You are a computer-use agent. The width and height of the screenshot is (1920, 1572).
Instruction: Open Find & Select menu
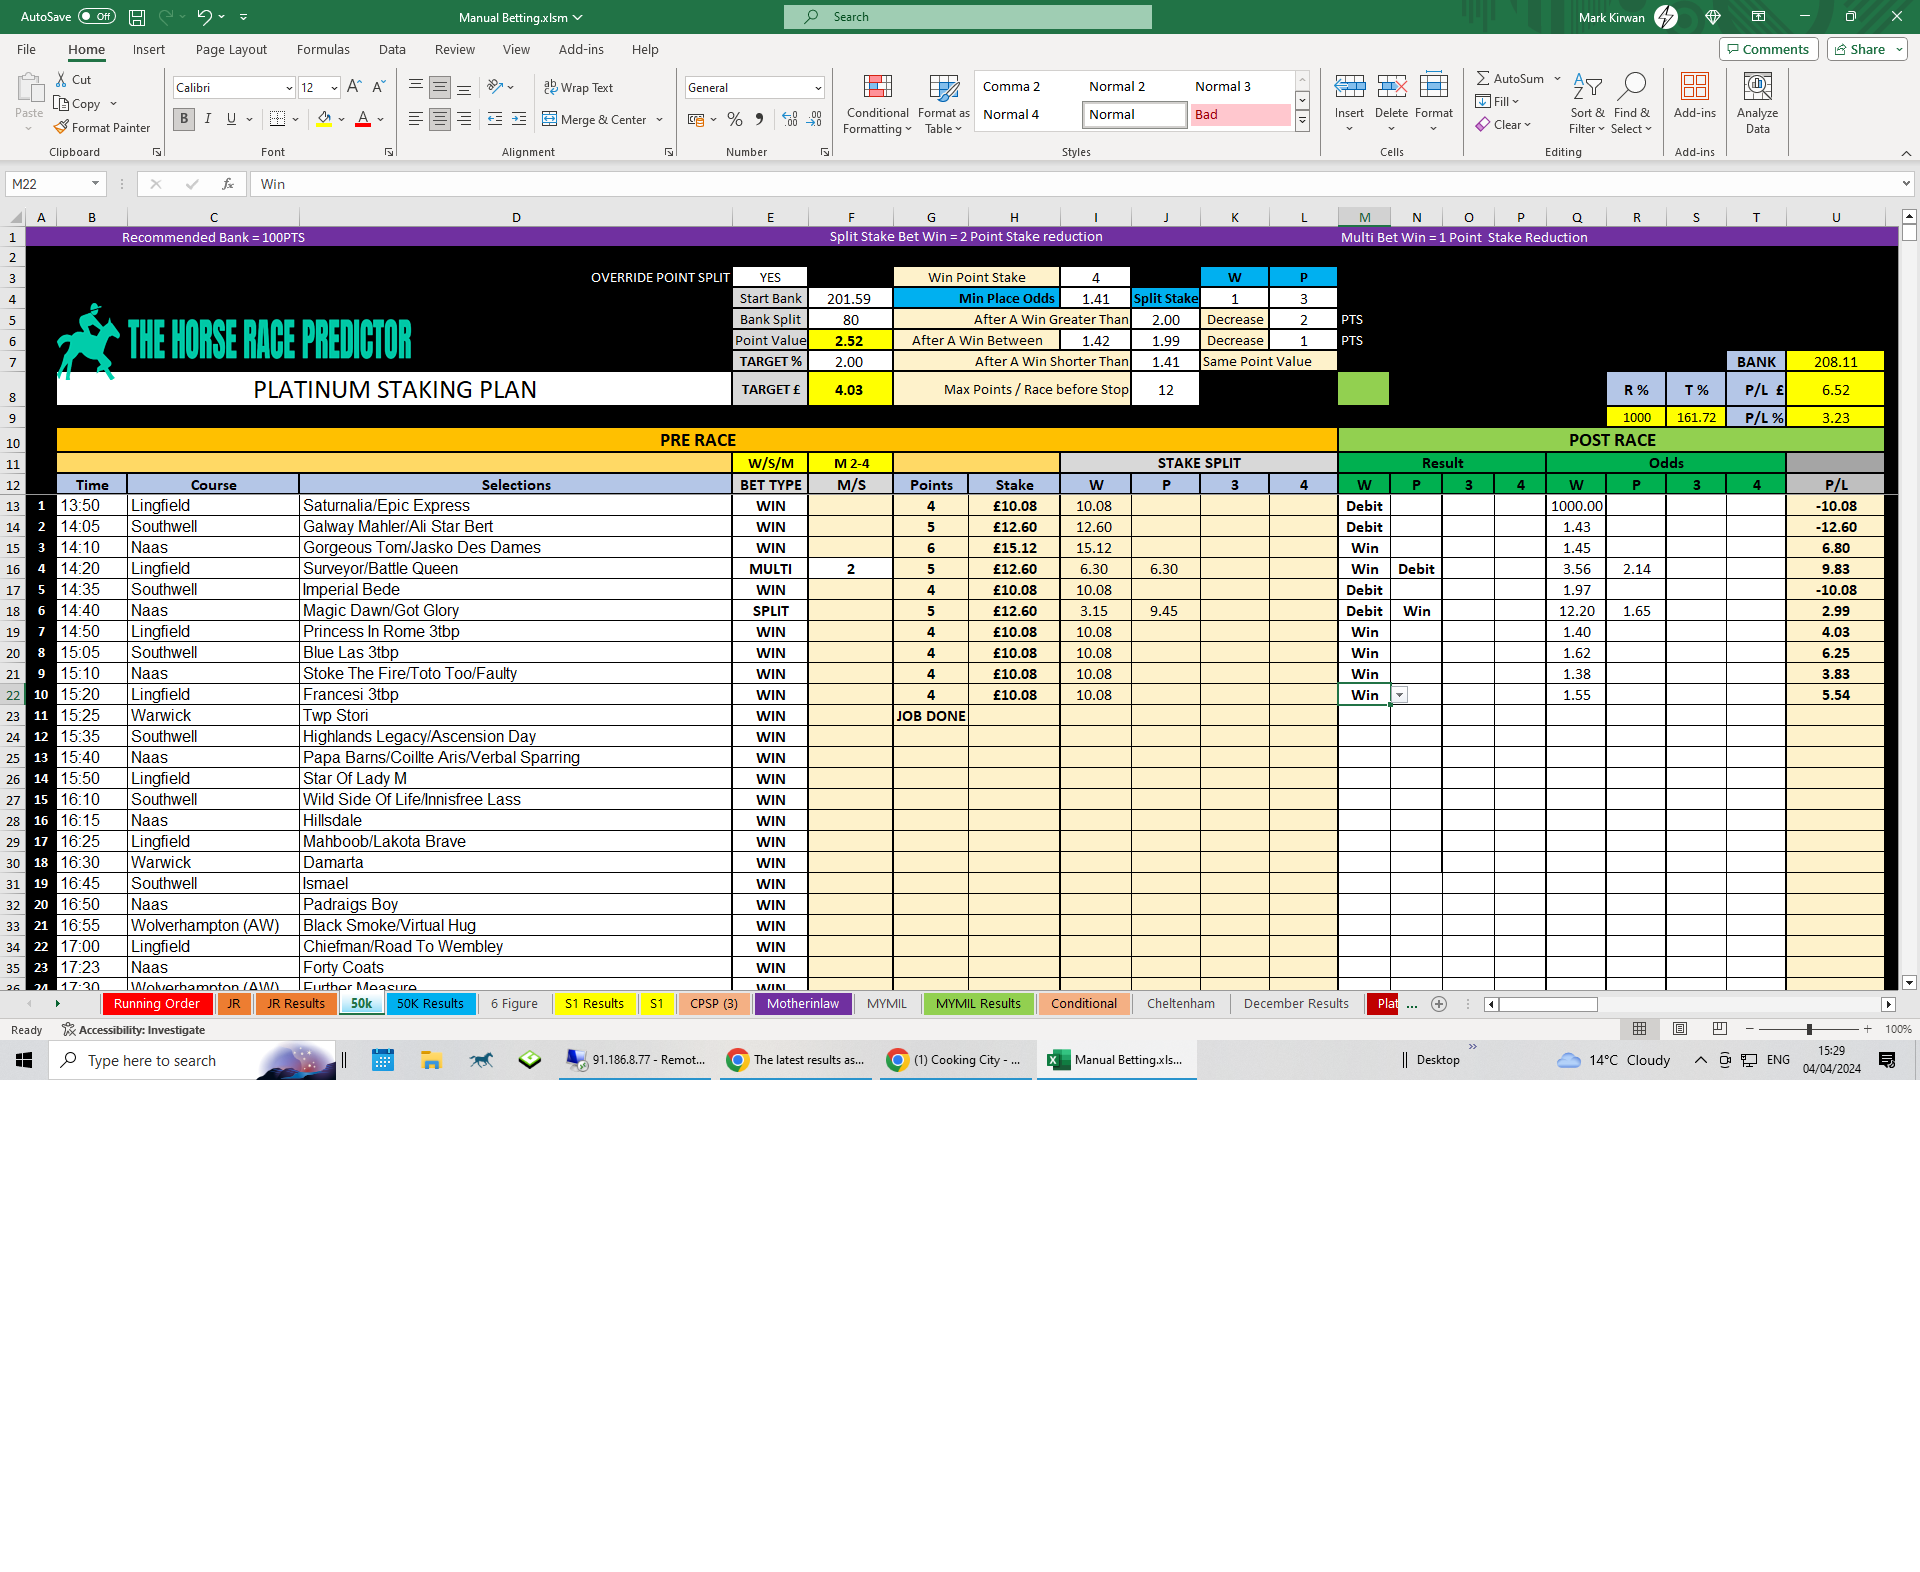point(1632,104)
